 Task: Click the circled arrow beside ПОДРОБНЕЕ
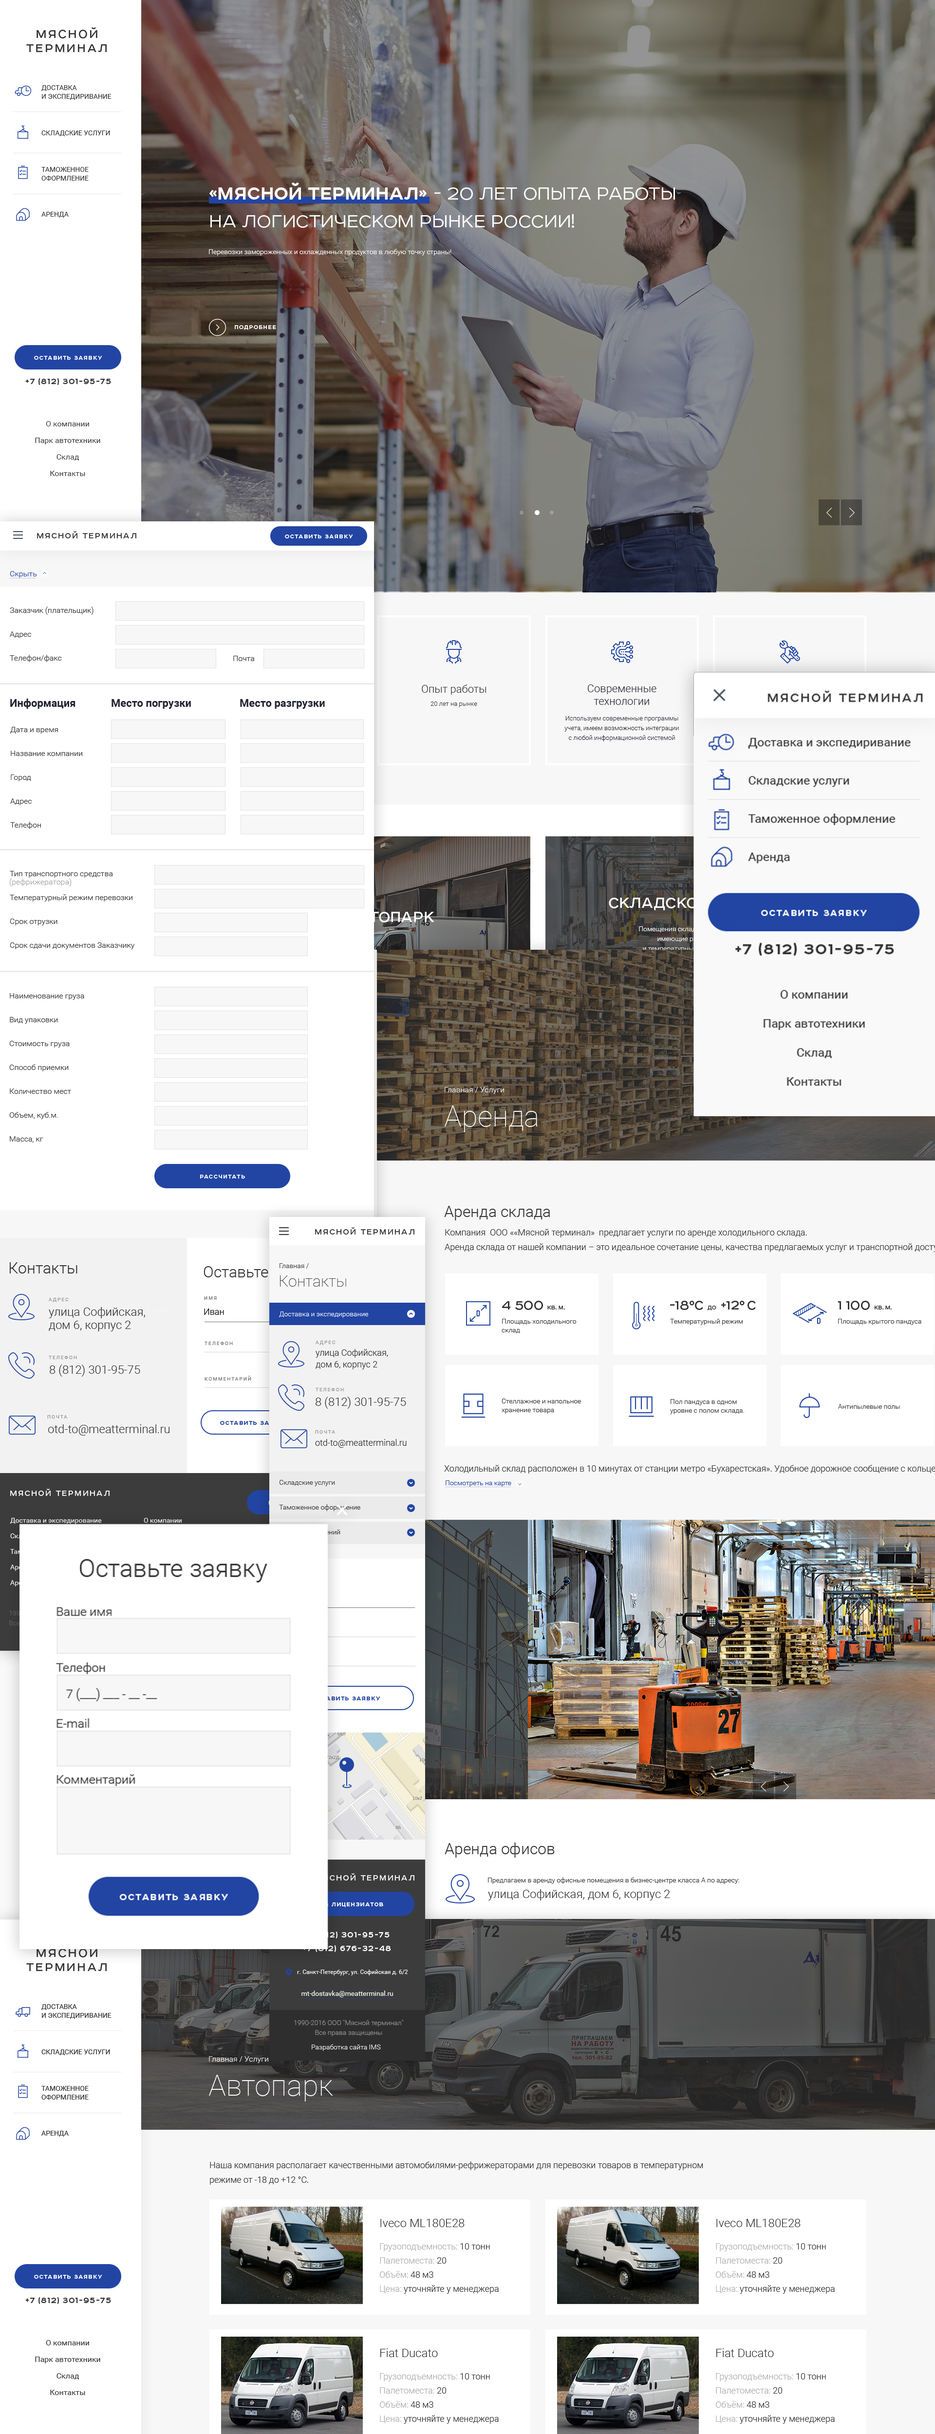tap(217, 327)
